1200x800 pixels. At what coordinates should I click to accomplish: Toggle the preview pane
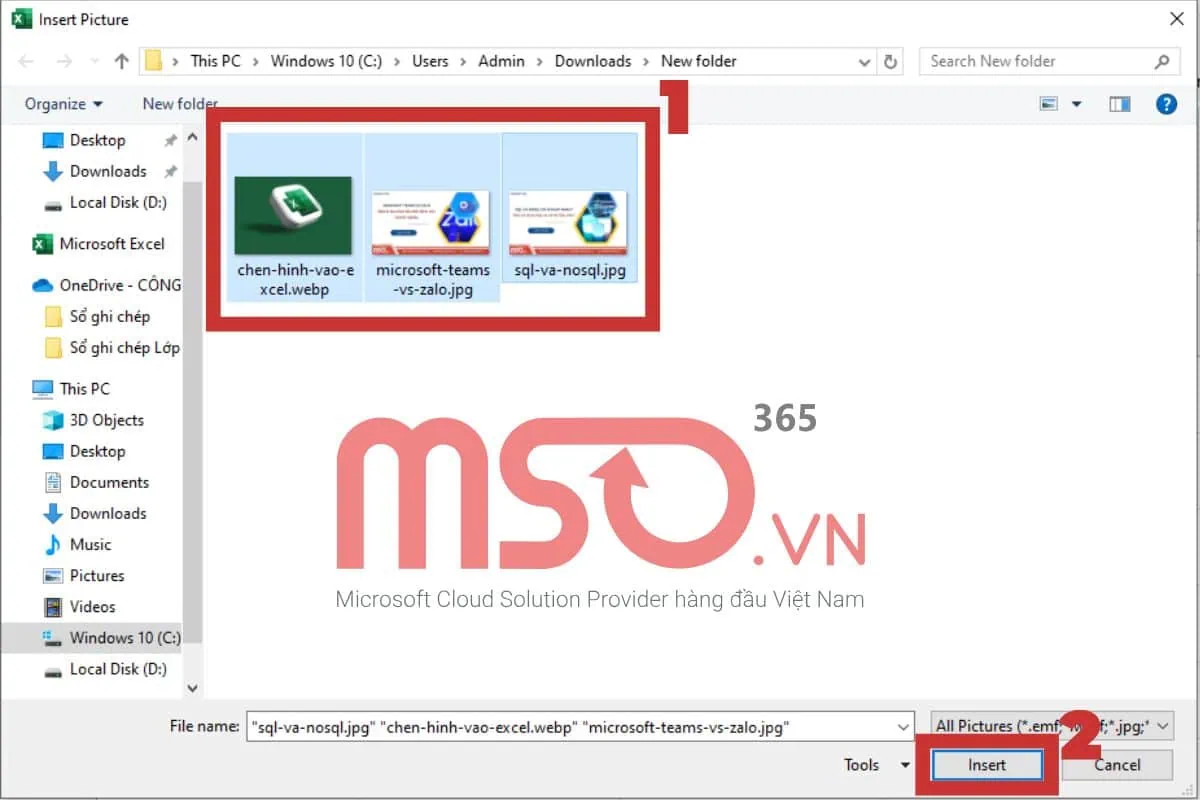pyautogui.click(x=1119, y=103)
